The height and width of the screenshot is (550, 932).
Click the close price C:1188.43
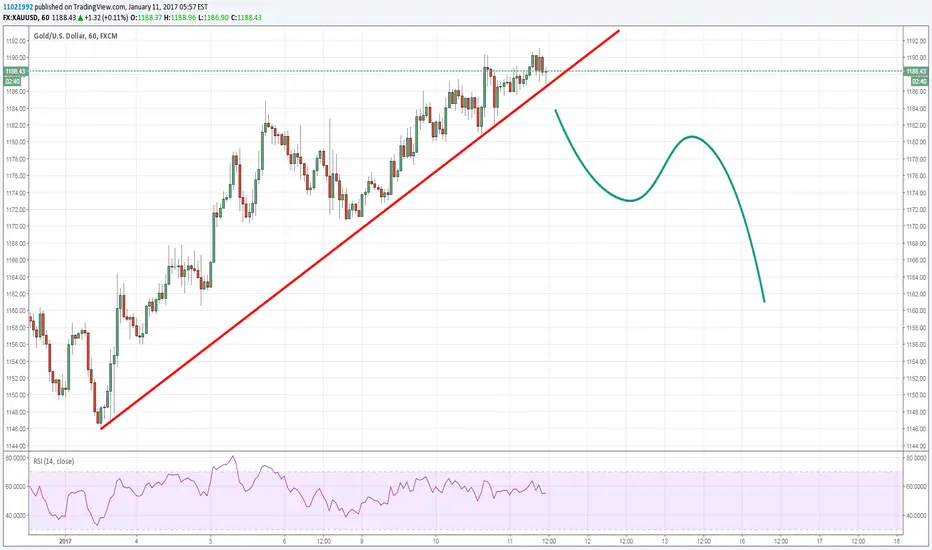(245, 18)
